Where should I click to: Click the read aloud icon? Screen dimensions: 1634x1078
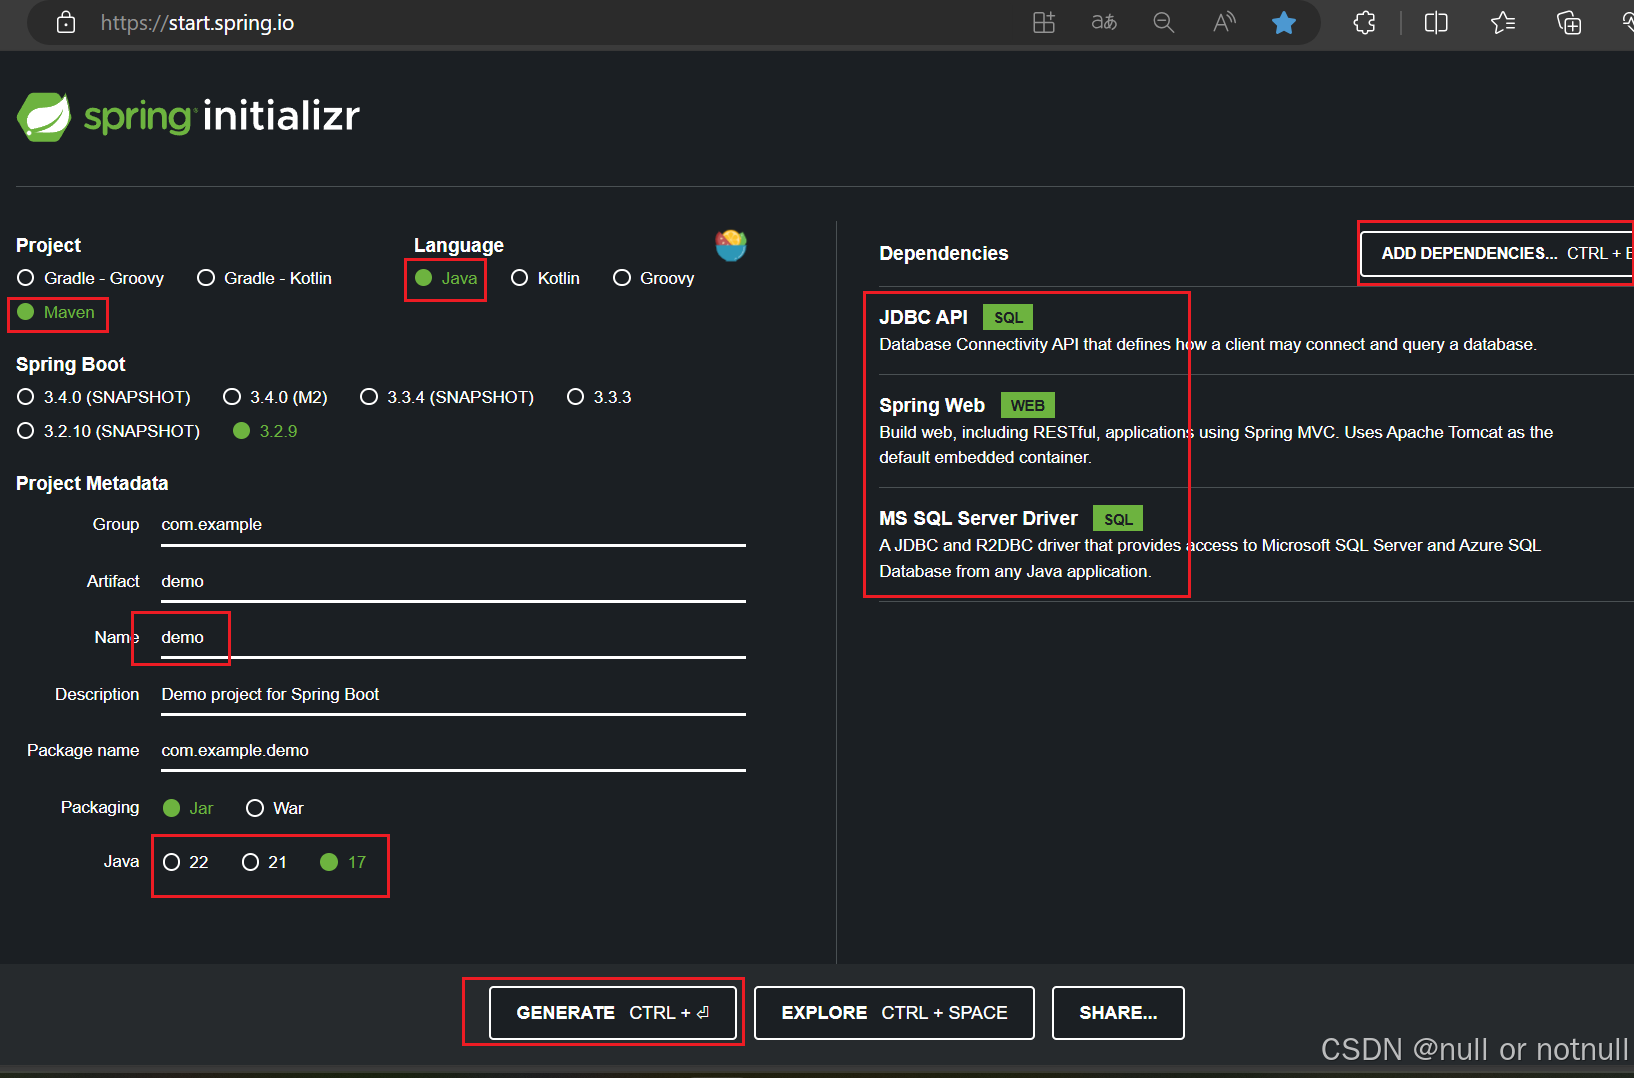coord(1224,22)
